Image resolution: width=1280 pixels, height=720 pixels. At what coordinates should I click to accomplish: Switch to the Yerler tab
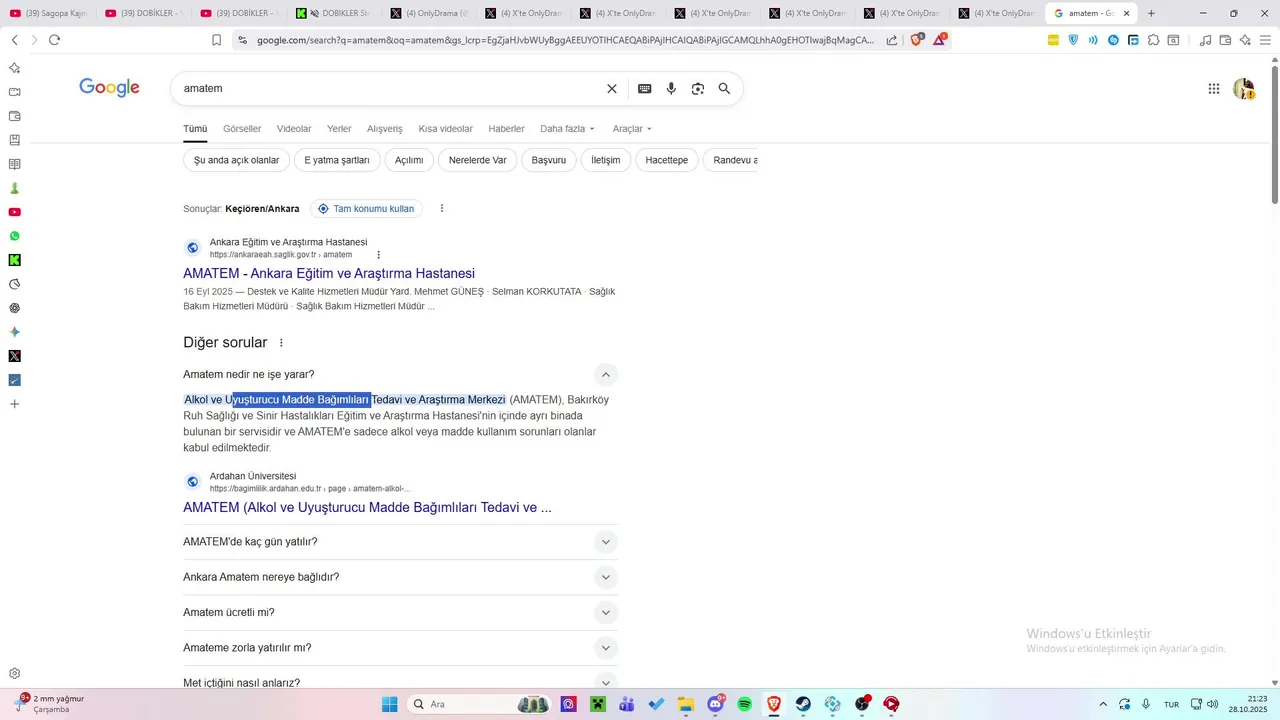tap(339, 129)
